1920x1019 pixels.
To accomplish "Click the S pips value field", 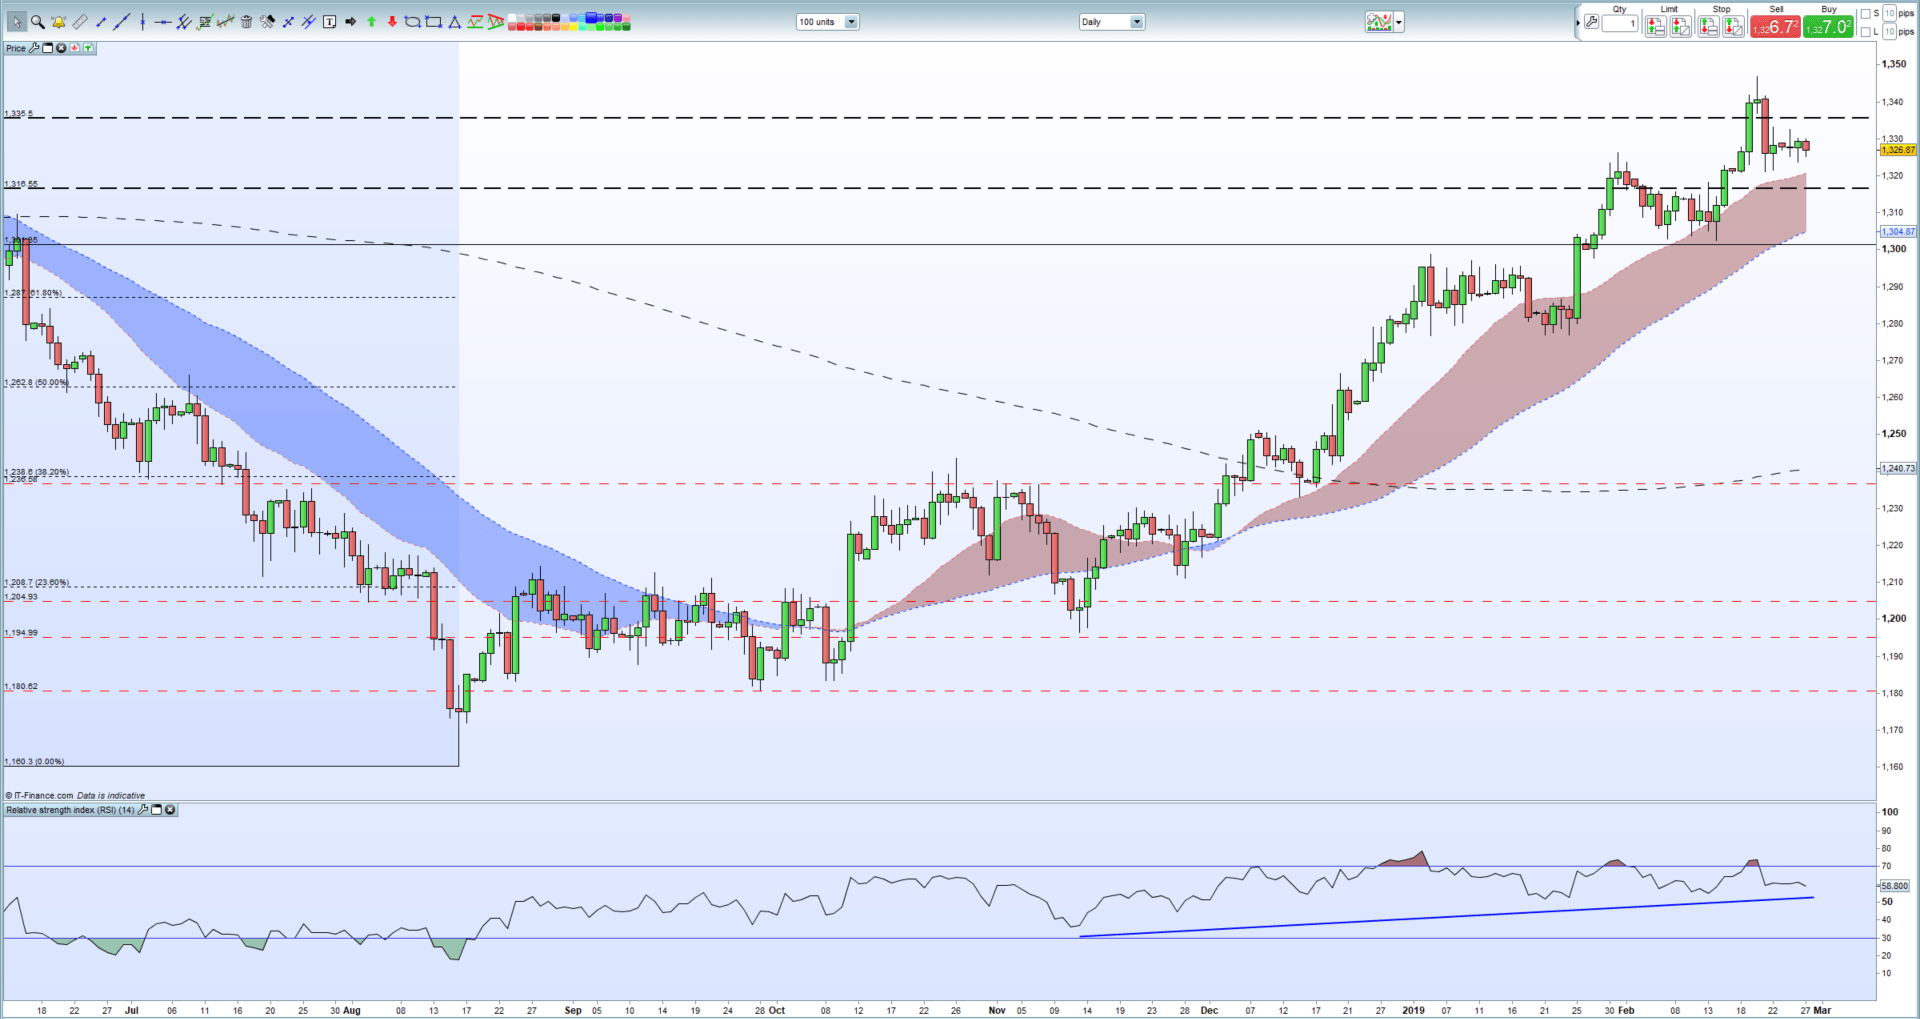I will pos(1889,13).
